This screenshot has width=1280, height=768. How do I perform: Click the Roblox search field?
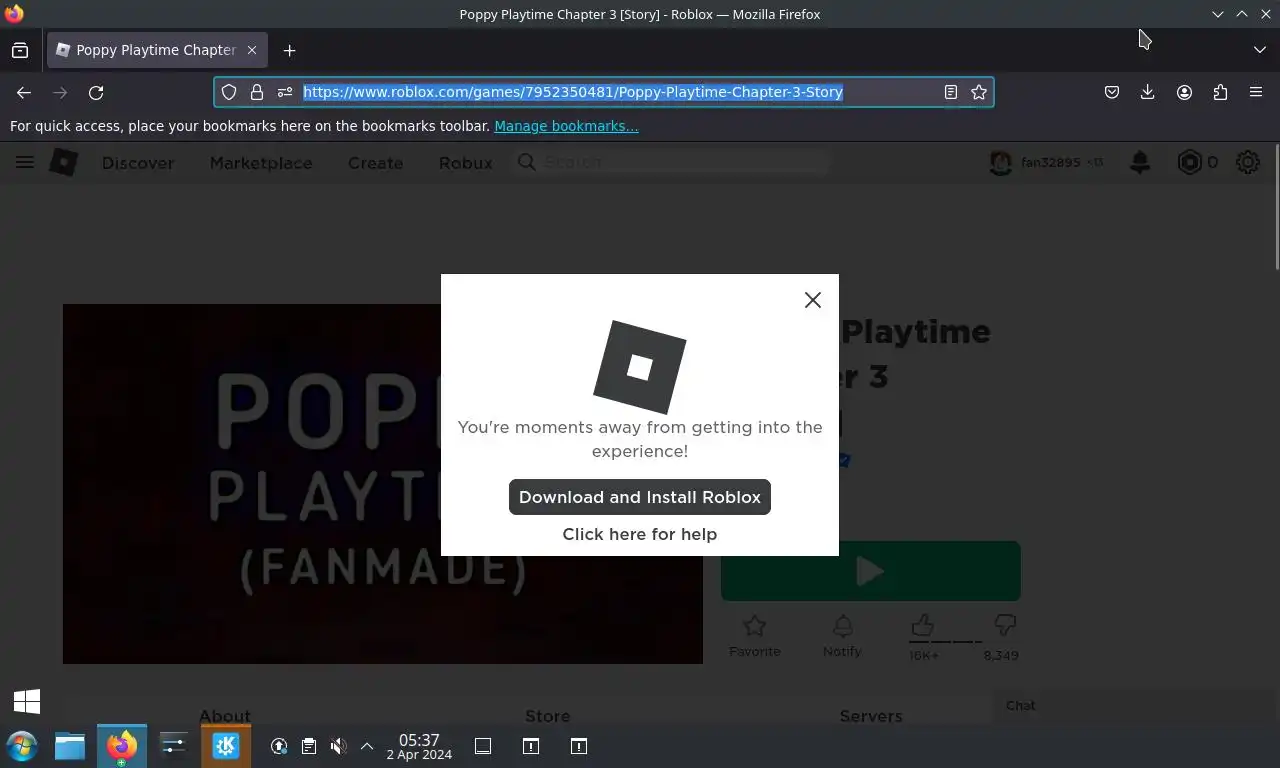pyautogui.click(x=672, y=162)
